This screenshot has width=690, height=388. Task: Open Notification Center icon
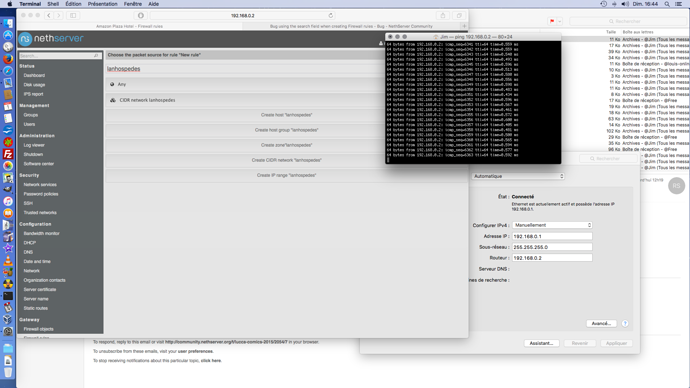point(679,4)
